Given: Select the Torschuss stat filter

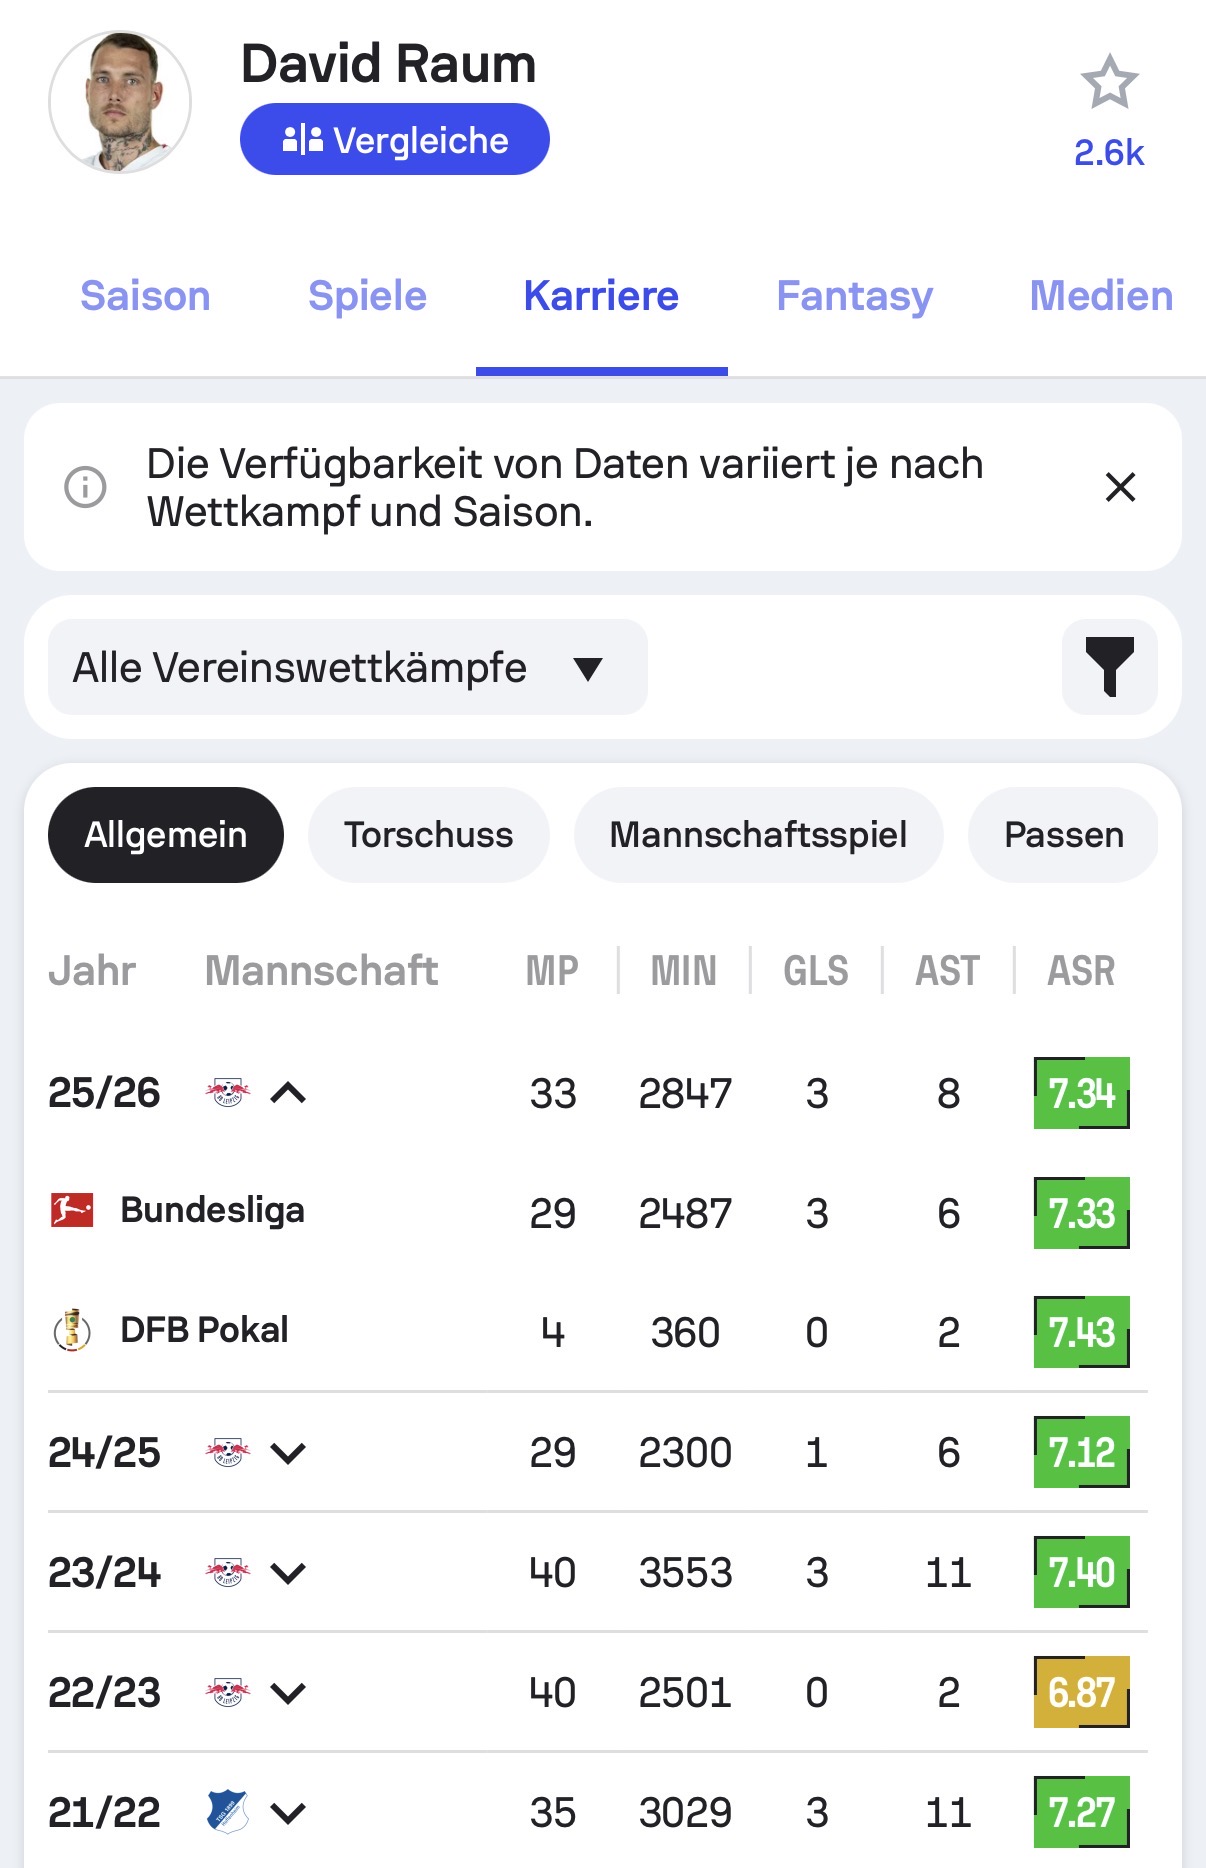Looking at the screenshot, I should [429, 835].
